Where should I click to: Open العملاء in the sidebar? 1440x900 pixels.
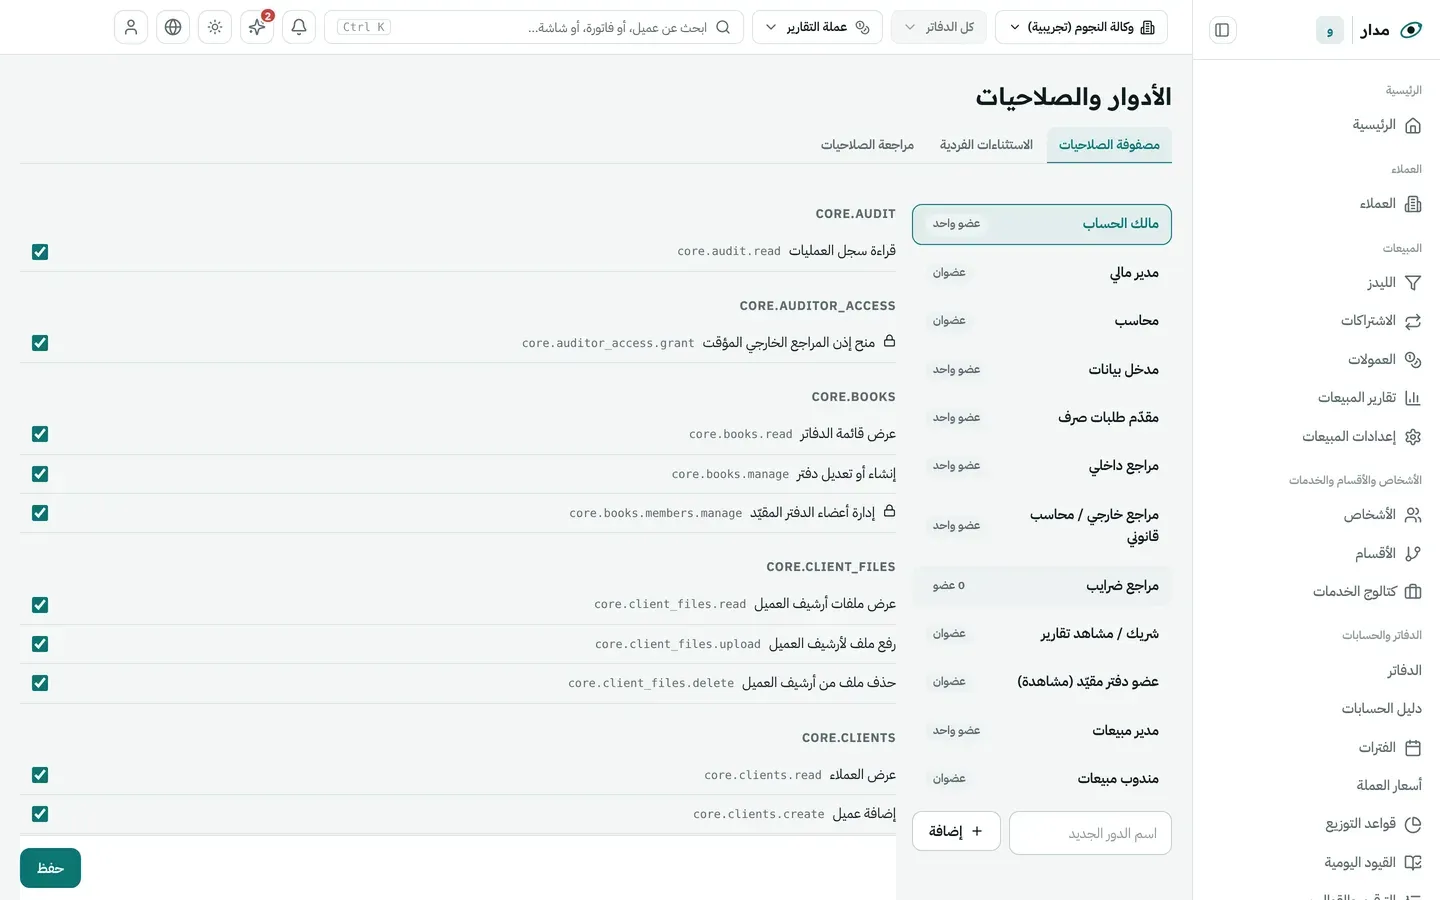1390,204
